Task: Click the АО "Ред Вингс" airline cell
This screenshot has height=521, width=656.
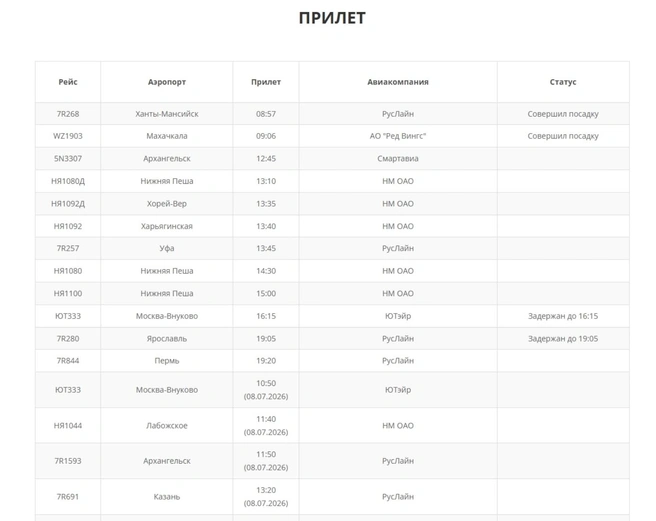Action: (x=398, y=136)
